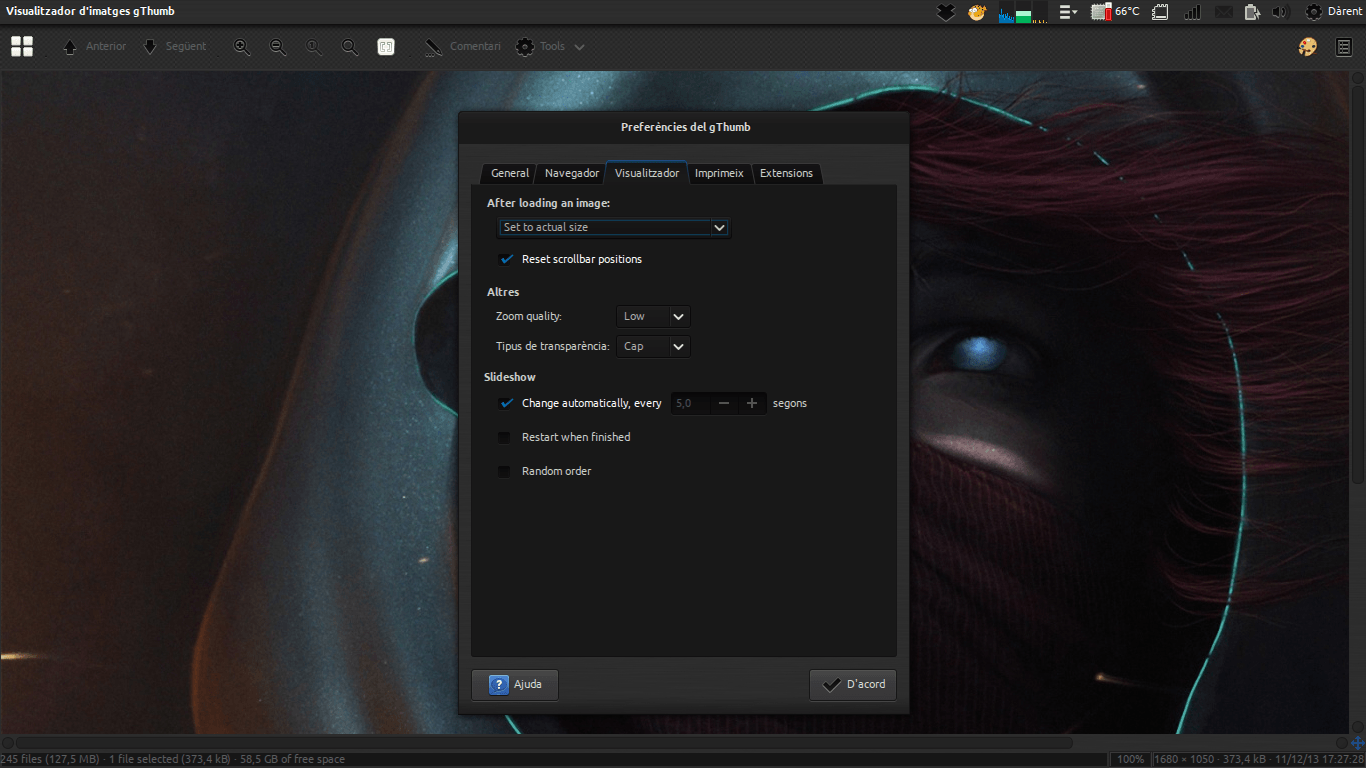Click the slideshow seconds input field
The height and width of the screenshot is (768, 1366).
690,403
